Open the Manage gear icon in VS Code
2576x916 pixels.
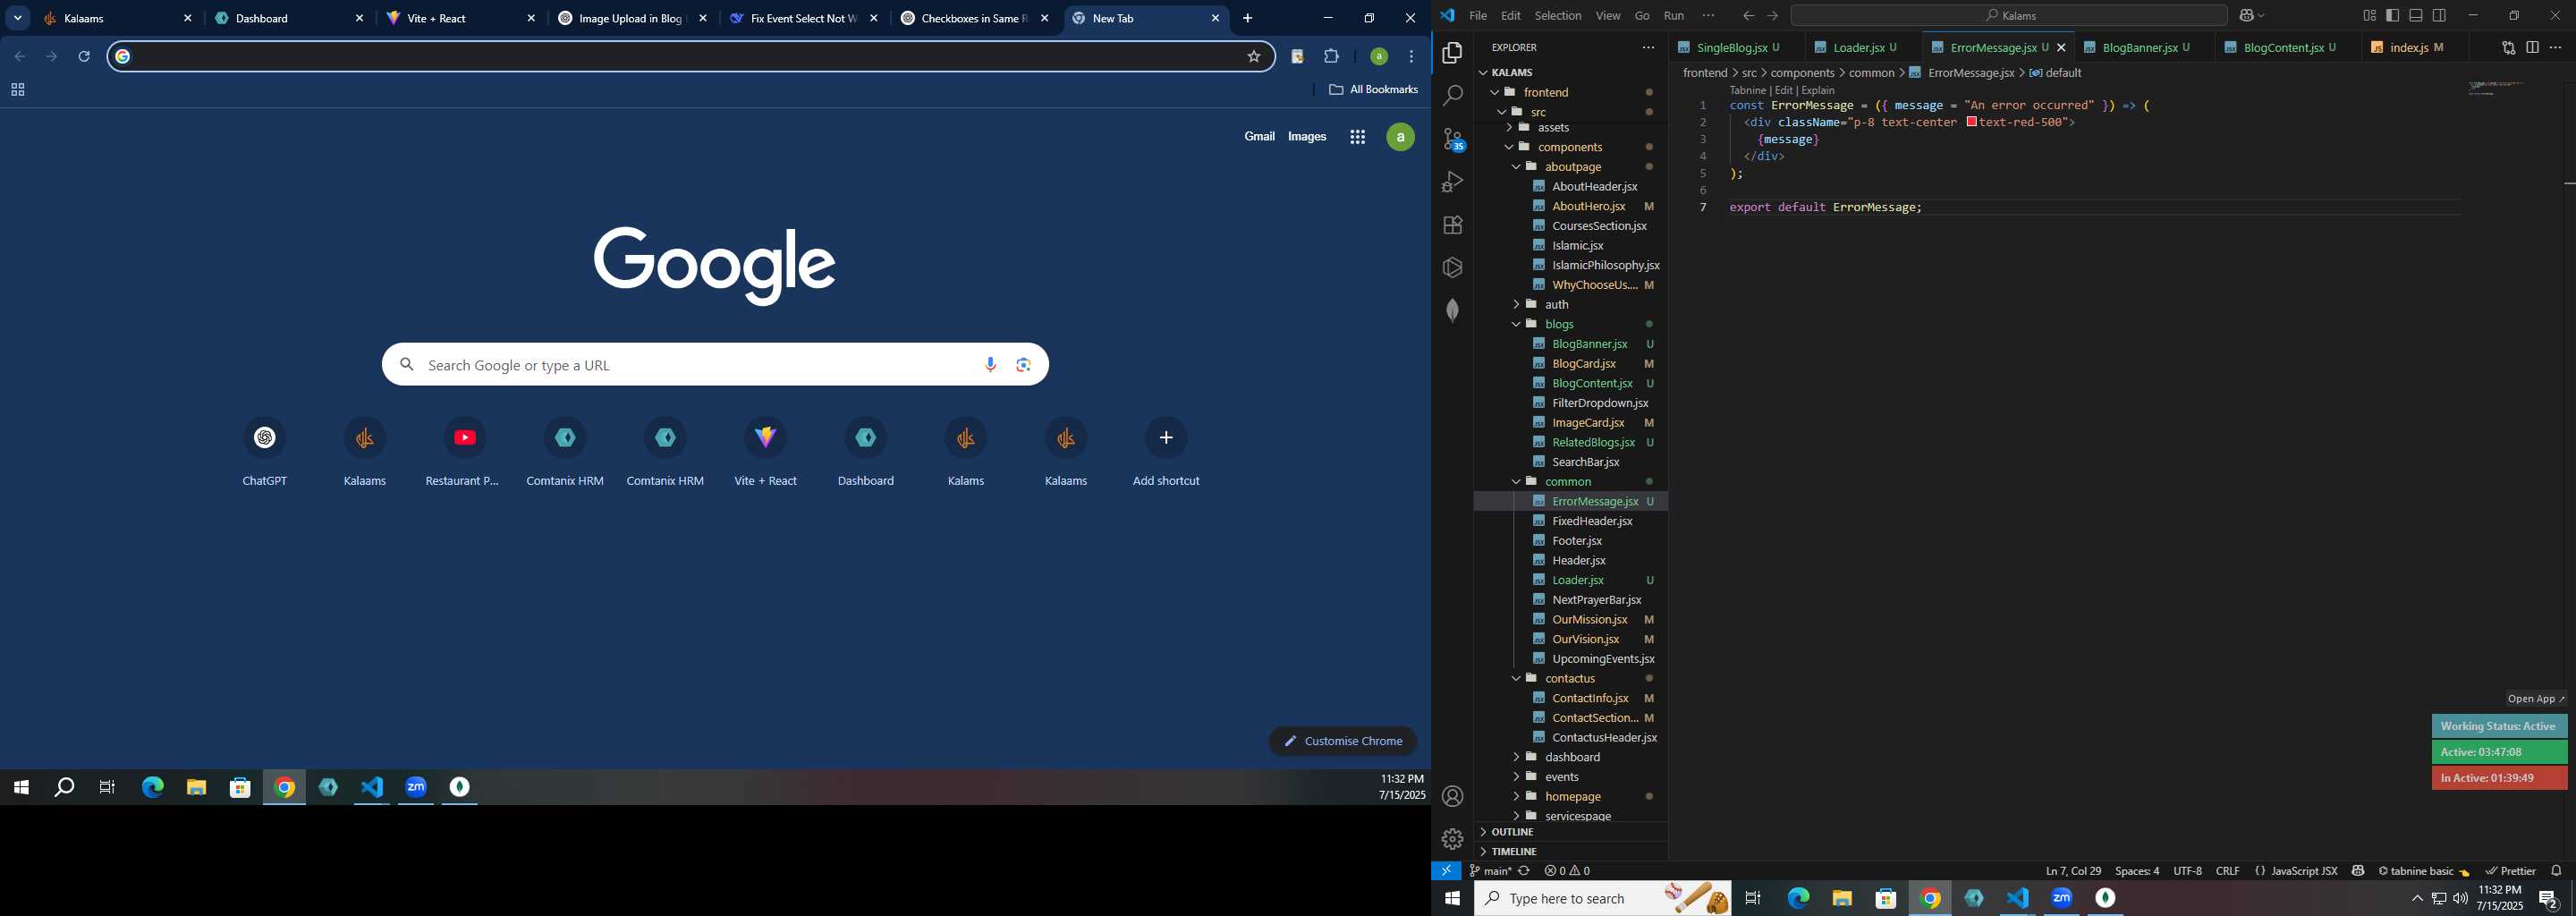tap(1452, 839)
